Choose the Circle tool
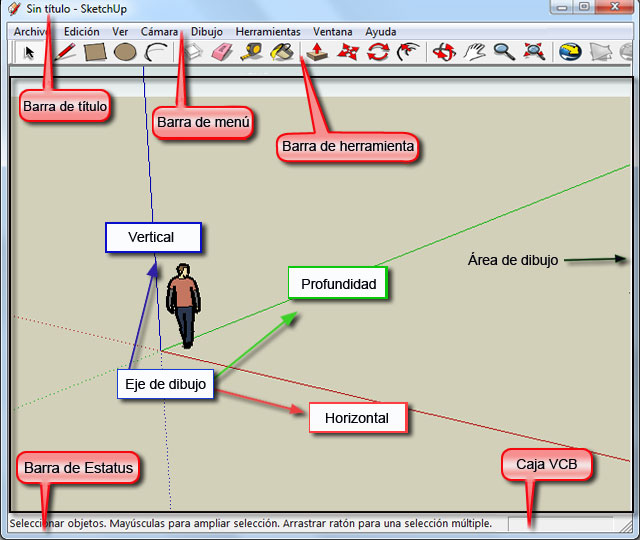This screenshot has height=540, width=640. [125, 52]
